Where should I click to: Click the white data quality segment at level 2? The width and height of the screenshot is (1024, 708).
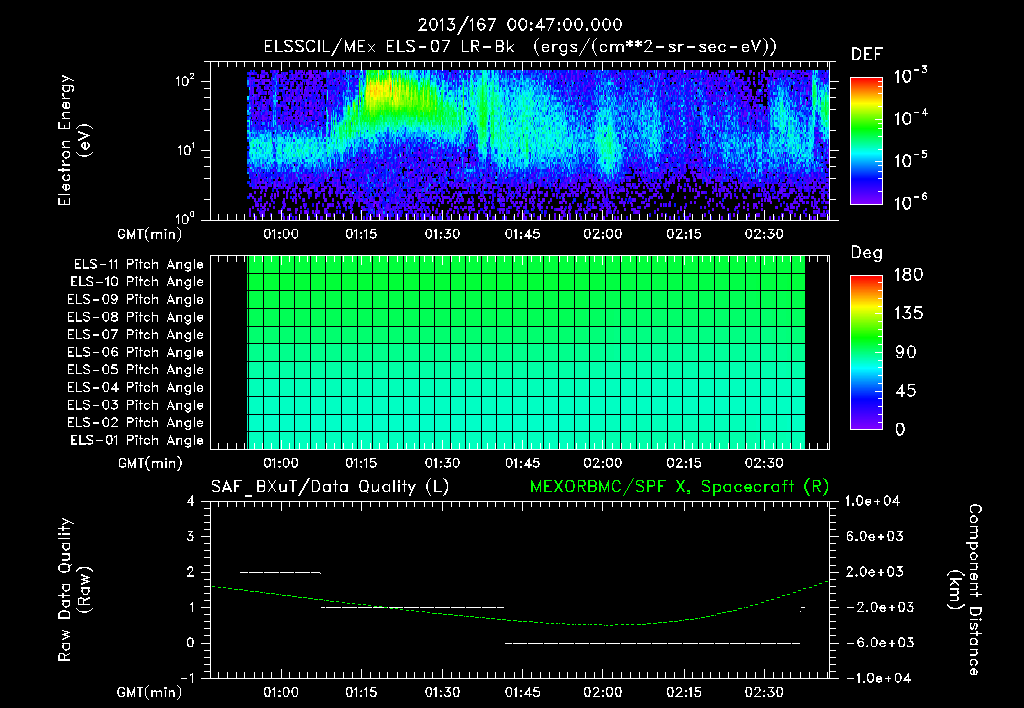(281, 573)
